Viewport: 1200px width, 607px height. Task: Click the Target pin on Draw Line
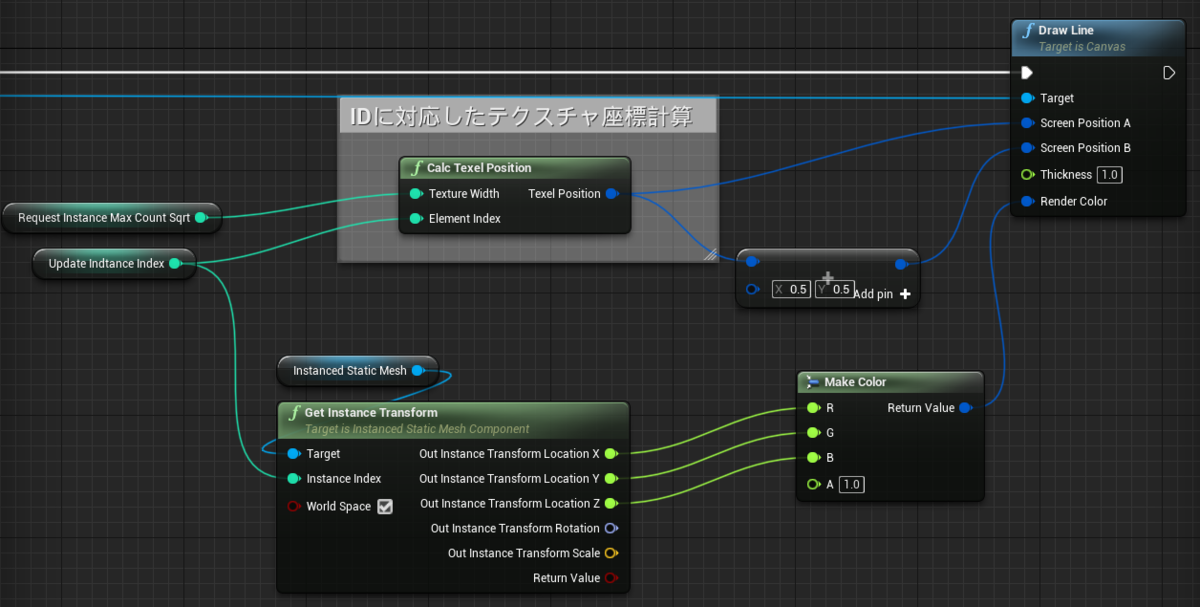[1026, 98]
